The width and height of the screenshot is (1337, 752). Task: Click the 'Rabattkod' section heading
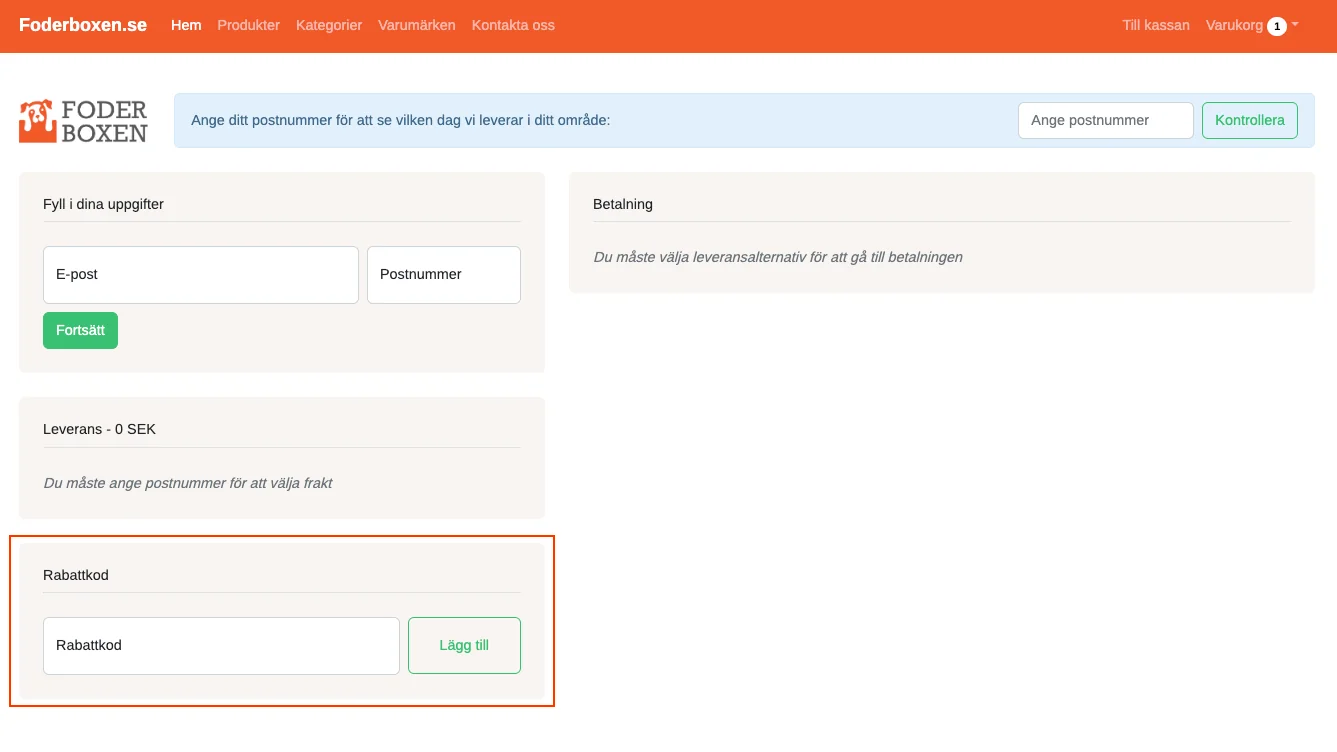tap(76, 575)
